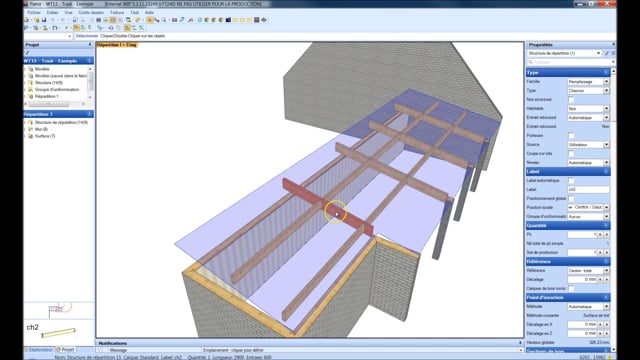Open the Fichier menu

pos(34,12)
